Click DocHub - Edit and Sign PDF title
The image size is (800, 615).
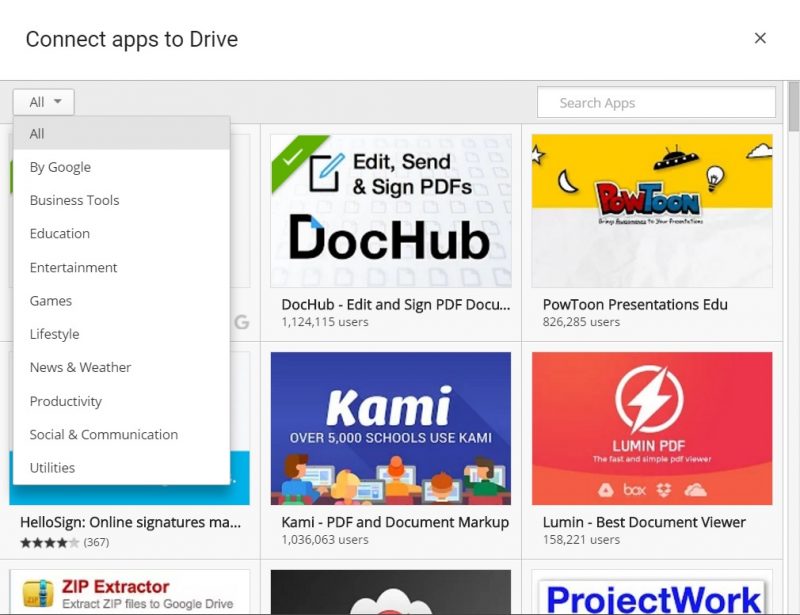click(395, 304)
